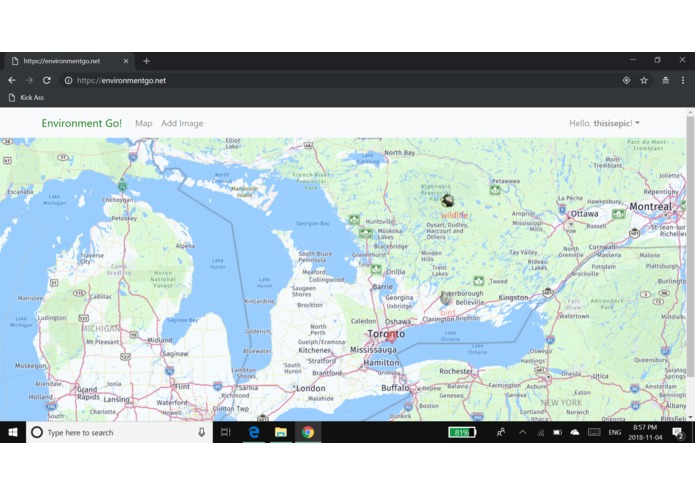The height and width of the screenshot is (494, 695).
Task: Click the Kingston label on map
Action: click(x=513, y=297)
